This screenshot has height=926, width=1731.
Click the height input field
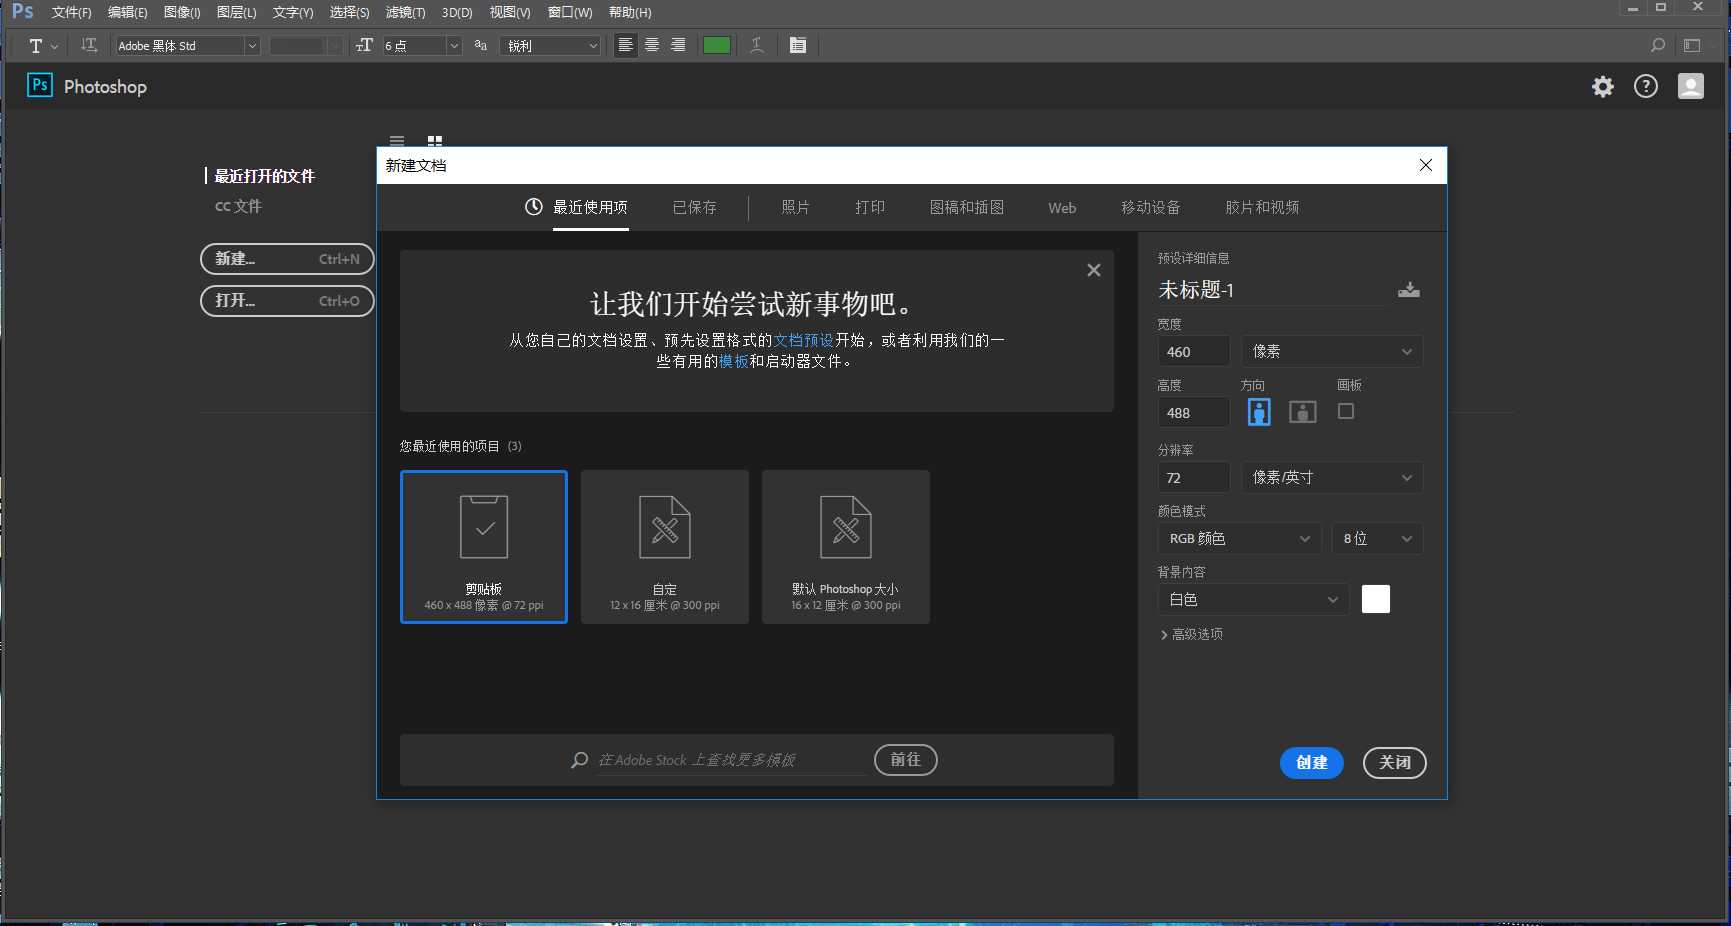[x=1194, y=412]
